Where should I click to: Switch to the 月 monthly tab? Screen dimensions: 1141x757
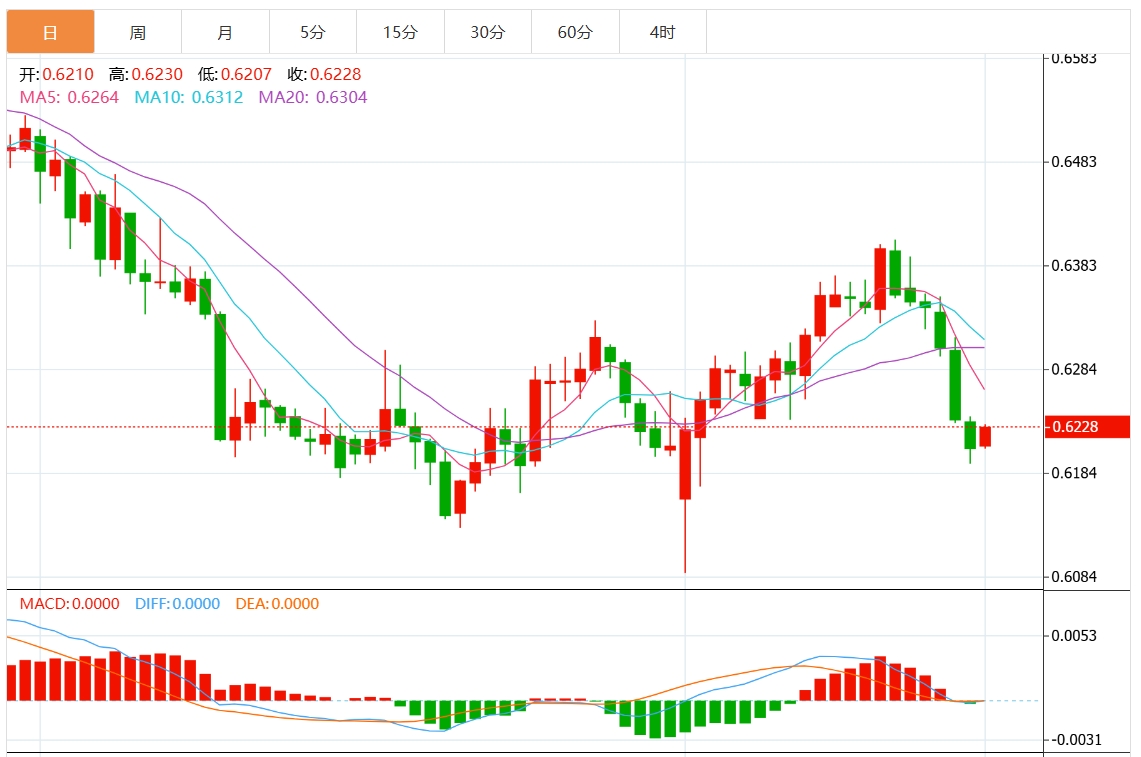(226, 32)
